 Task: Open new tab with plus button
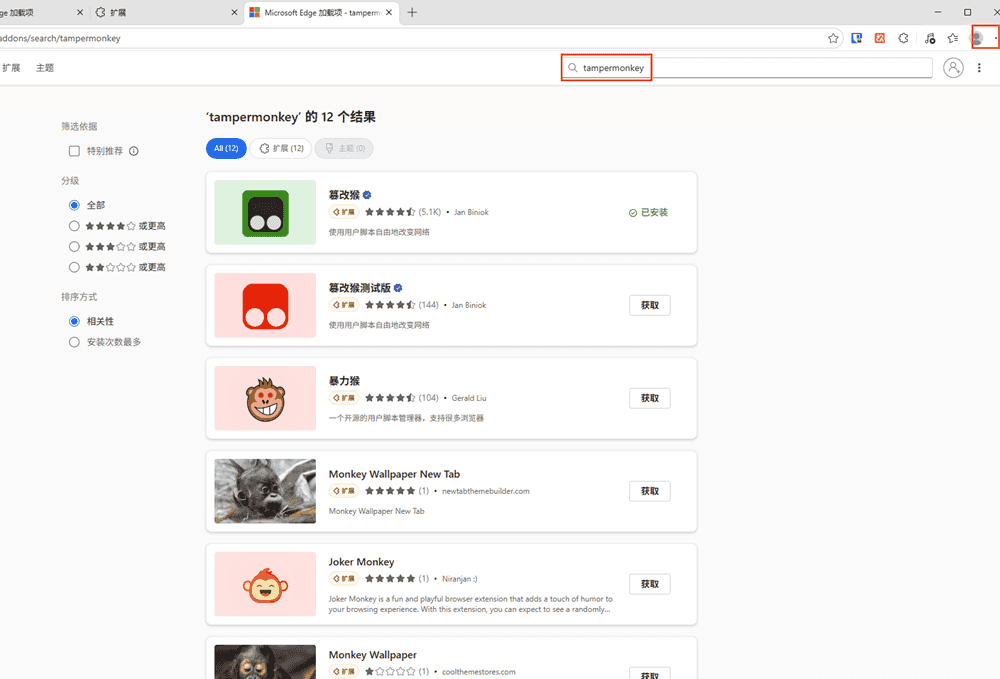click(412, 12)
